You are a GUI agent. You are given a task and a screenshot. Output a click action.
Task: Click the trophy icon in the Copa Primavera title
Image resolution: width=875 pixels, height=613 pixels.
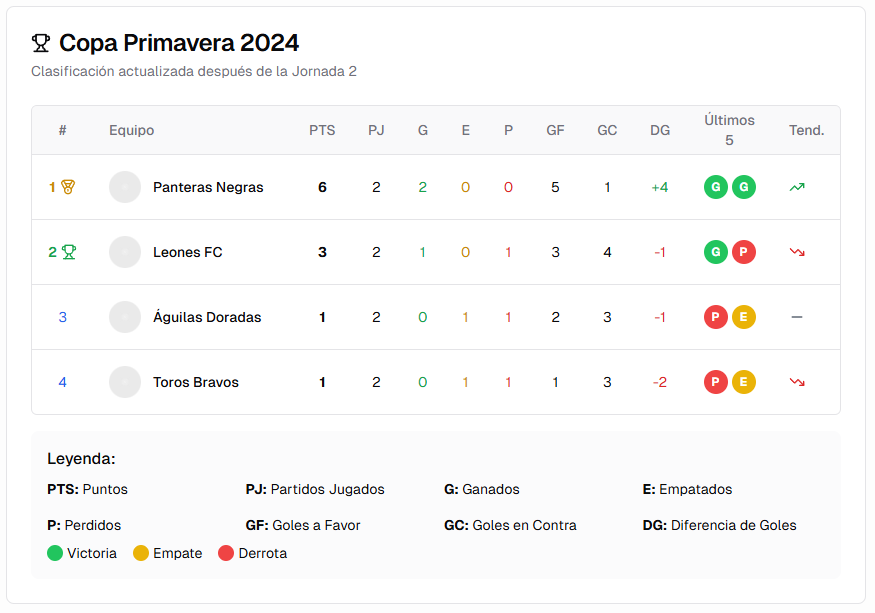click(x=38, y=42)
